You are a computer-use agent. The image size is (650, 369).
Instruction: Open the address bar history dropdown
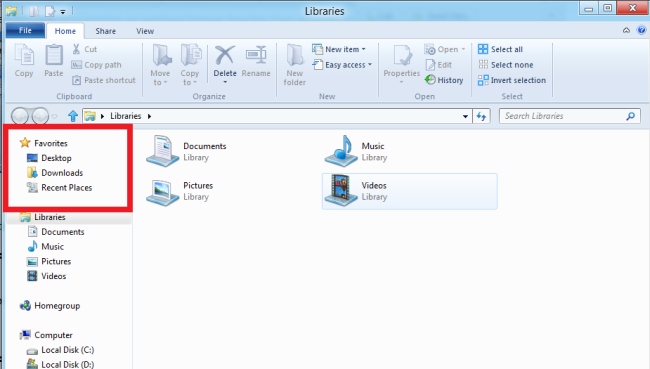(466, 117)
